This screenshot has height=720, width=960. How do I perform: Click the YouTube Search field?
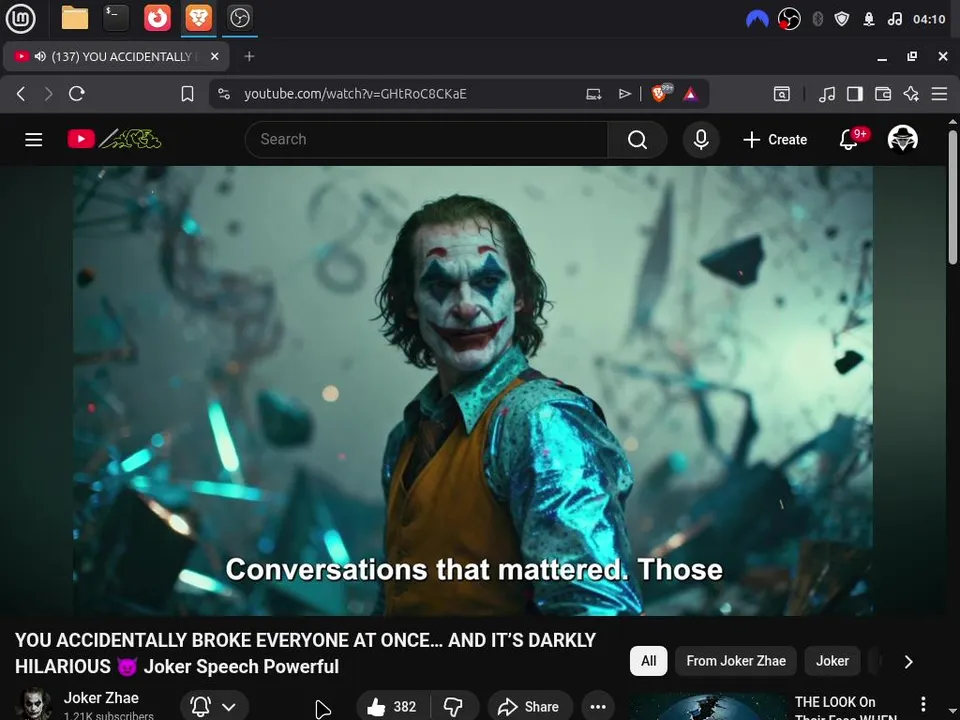pyautogui.click(x=426, y=140)
